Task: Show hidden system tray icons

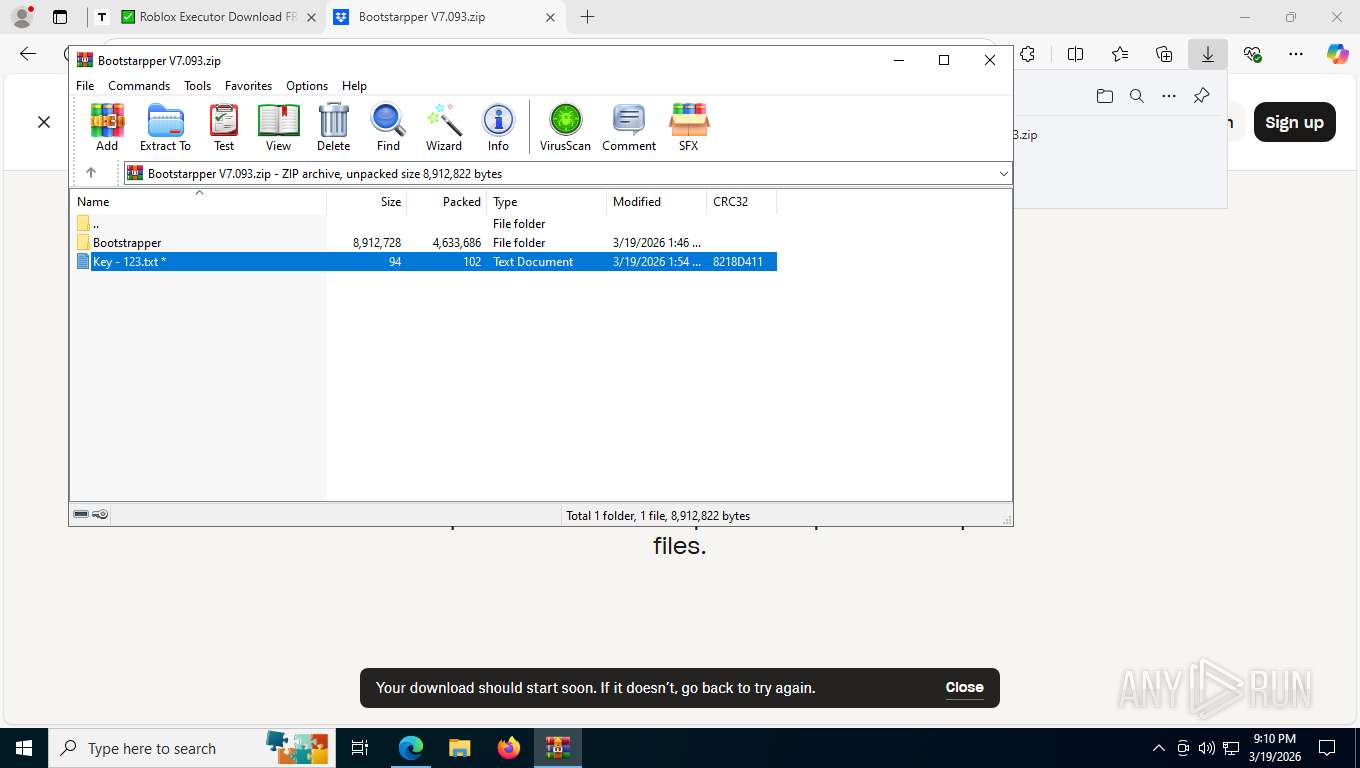Action: point(1159,748)
